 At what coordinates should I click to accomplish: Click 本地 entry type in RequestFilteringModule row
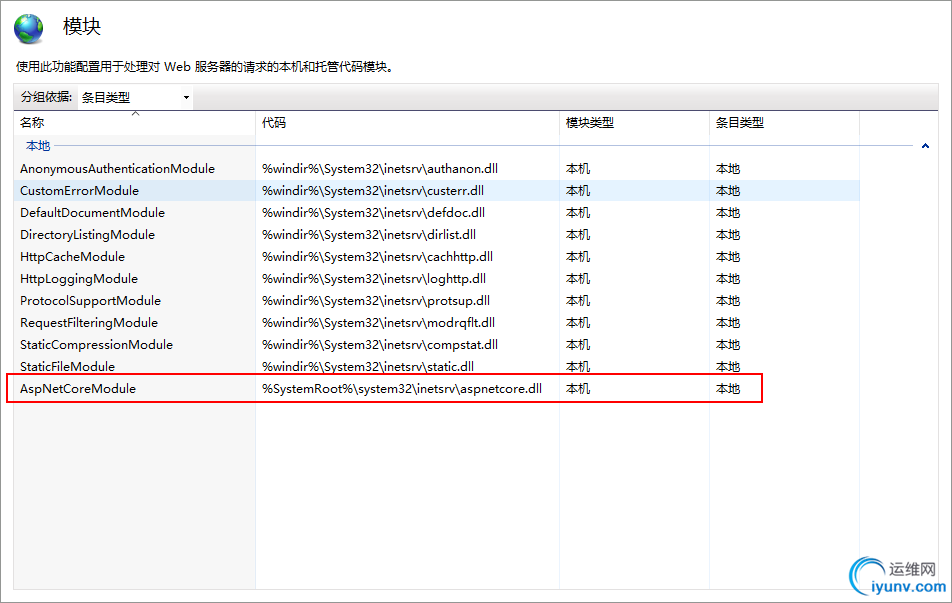(x=728, y=322)
